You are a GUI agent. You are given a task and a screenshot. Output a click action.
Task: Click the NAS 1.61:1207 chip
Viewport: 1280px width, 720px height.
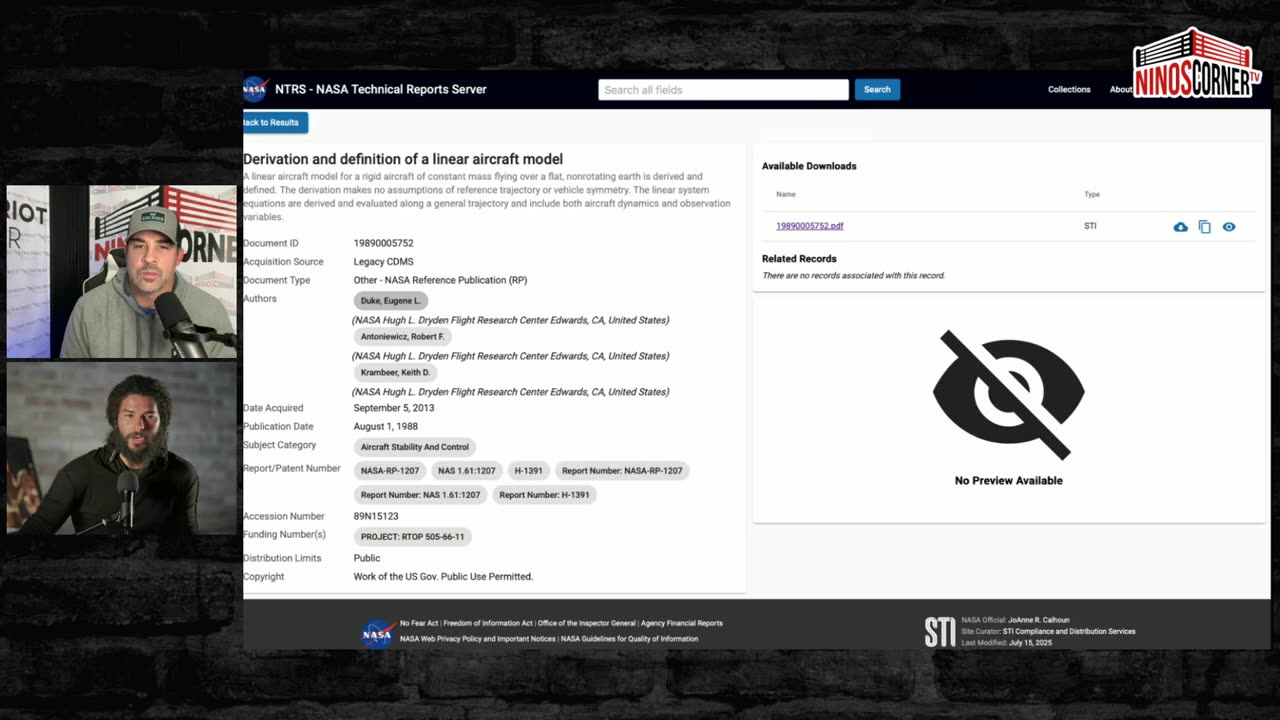point(466,470)
